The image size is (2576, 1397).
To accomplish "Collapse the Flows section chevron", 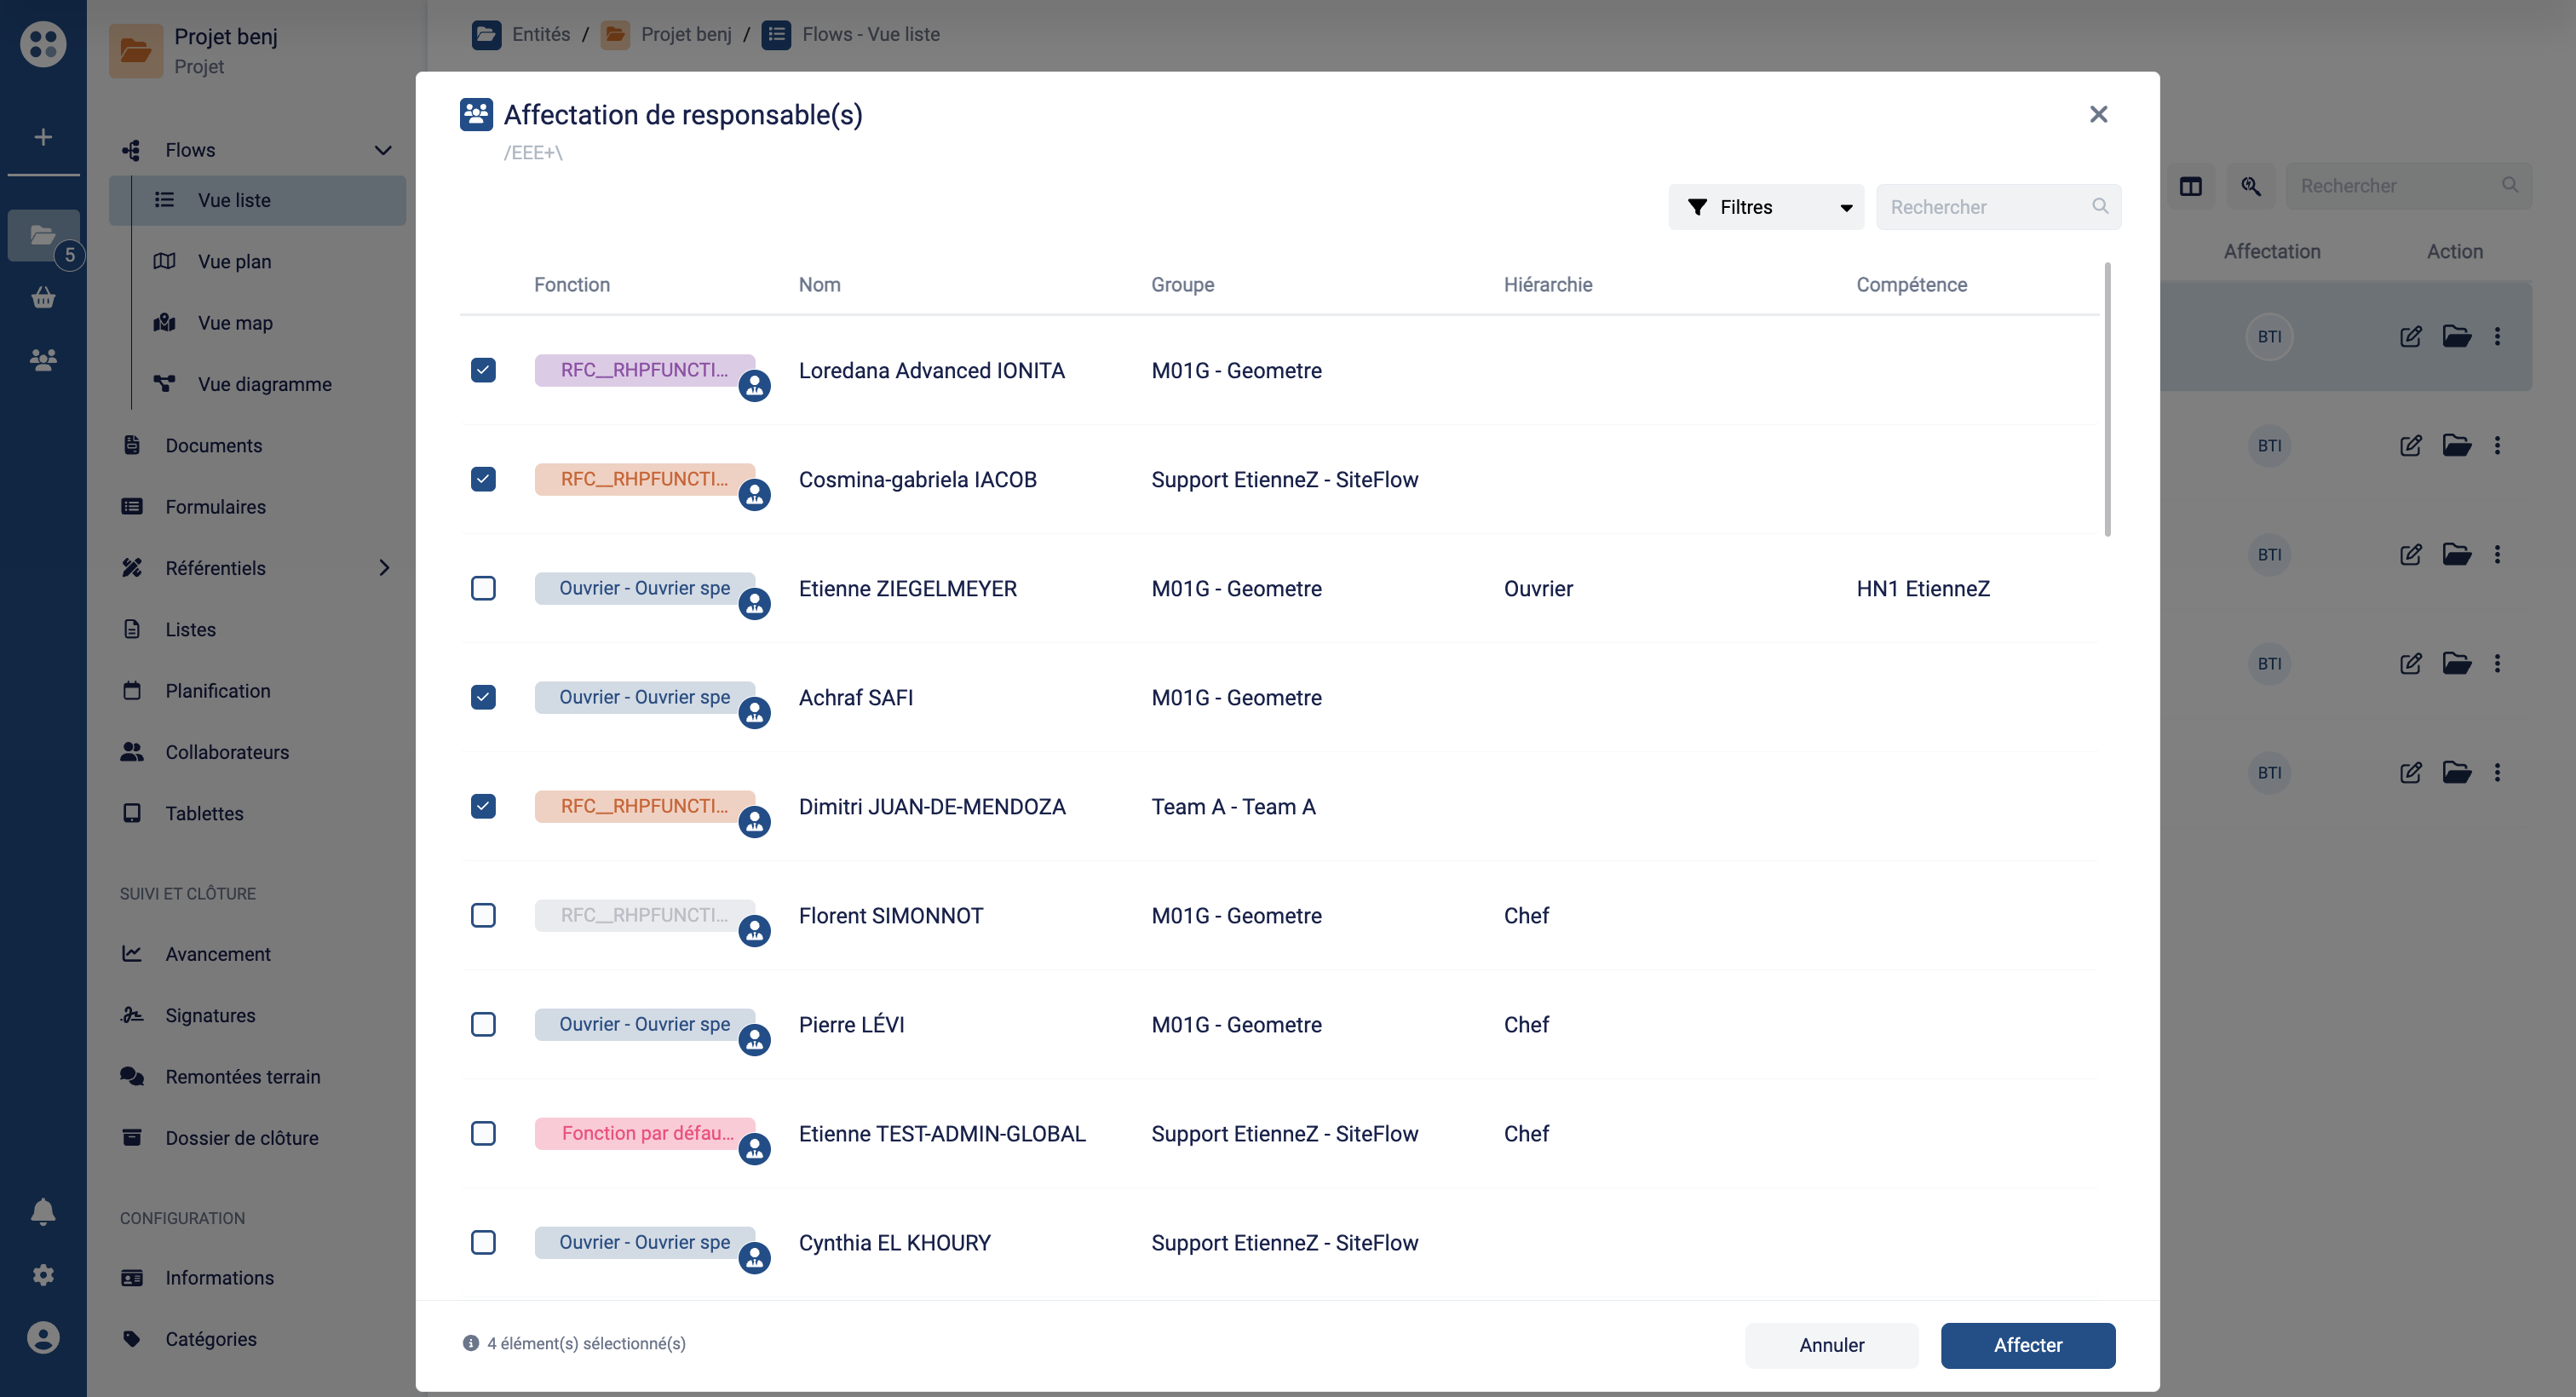I will click(383, 150).
